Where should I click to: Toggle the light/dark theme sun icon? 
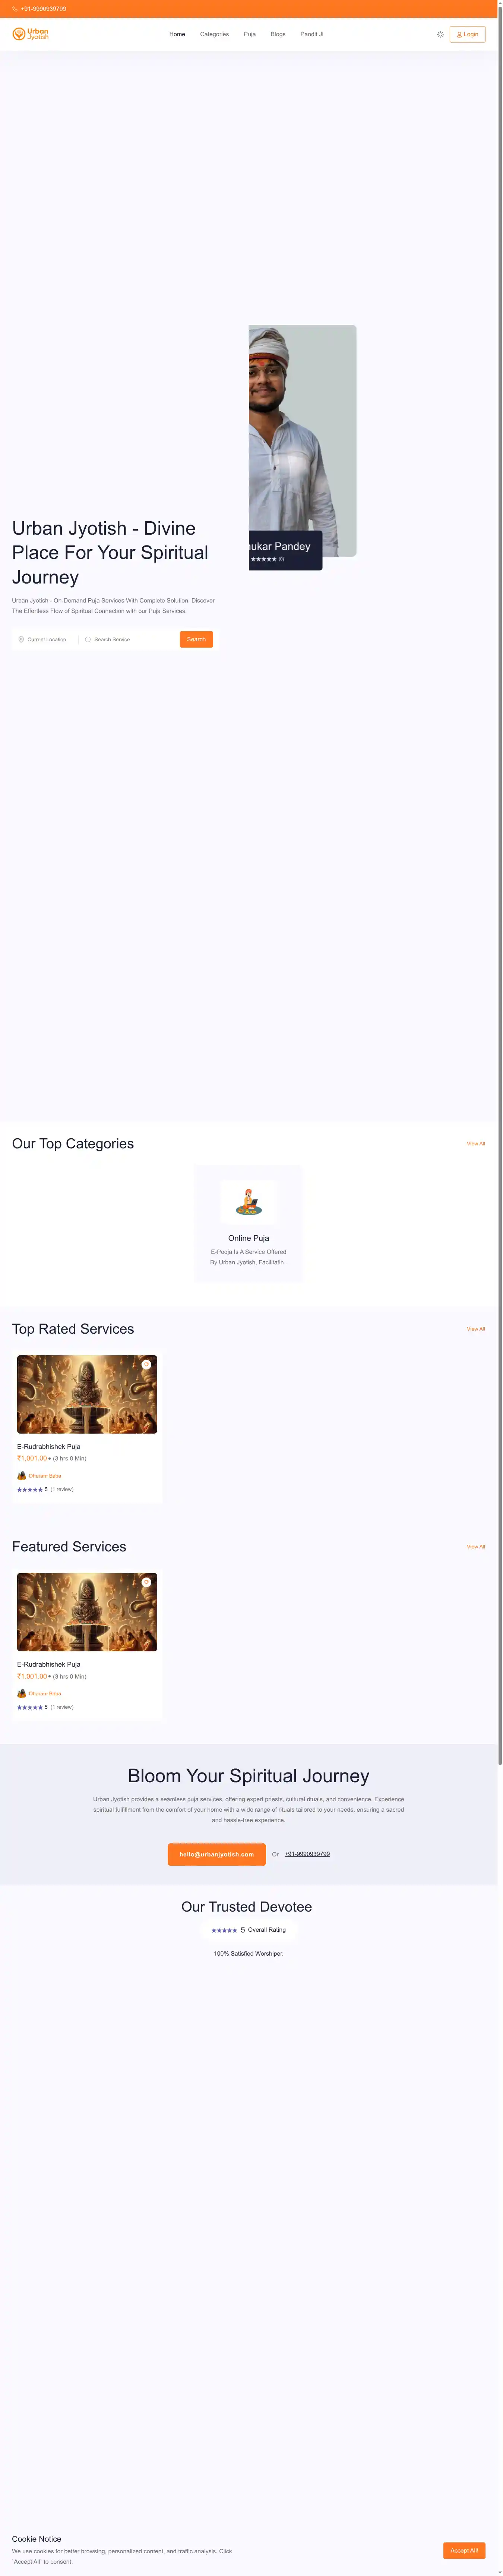(x=440, y=34)
